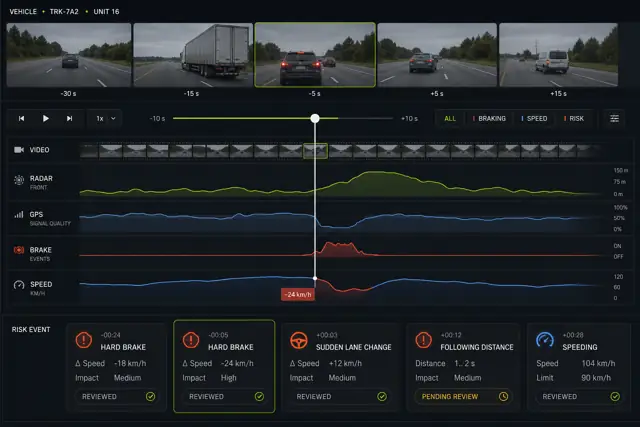
Task: Skip to next event in playback
Action: click(x=69, y=118)
